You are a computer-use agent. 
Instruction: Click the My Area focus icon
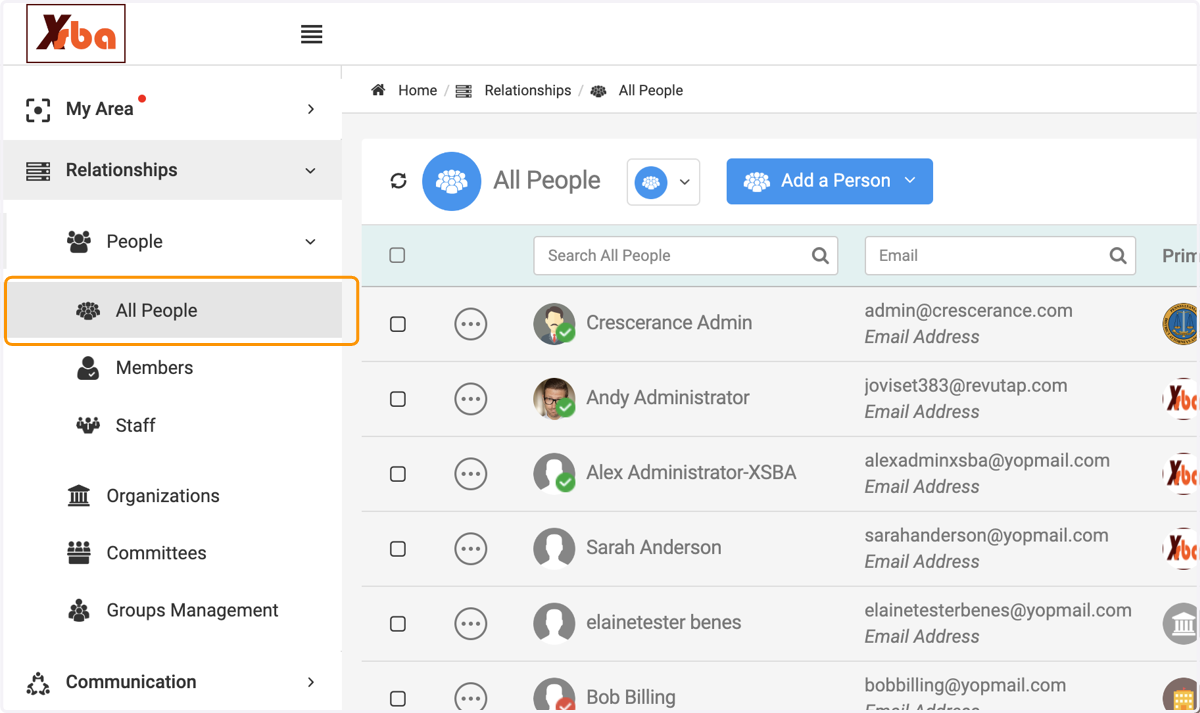coord(38,110)
